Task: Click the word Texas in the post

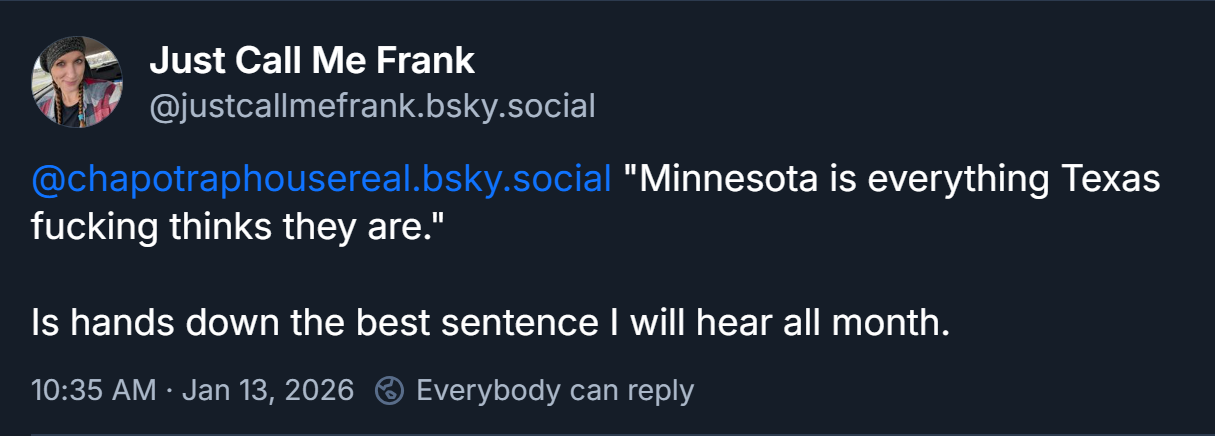Action: tap(1109, 180)
